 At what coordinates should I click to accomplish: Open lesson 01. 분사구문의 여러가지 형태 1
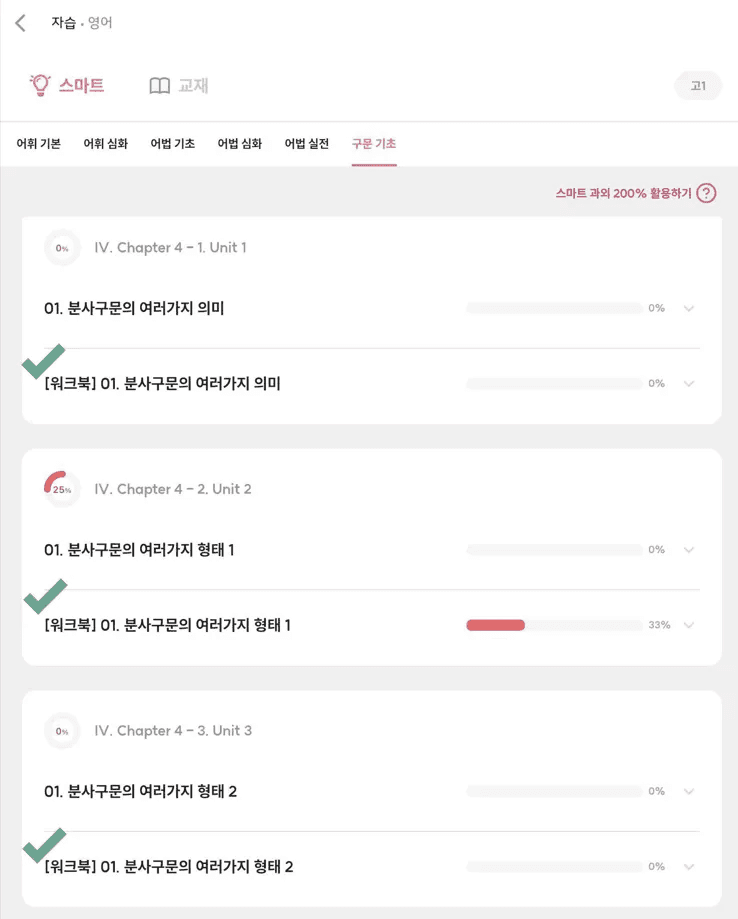(x=140, y=550)
